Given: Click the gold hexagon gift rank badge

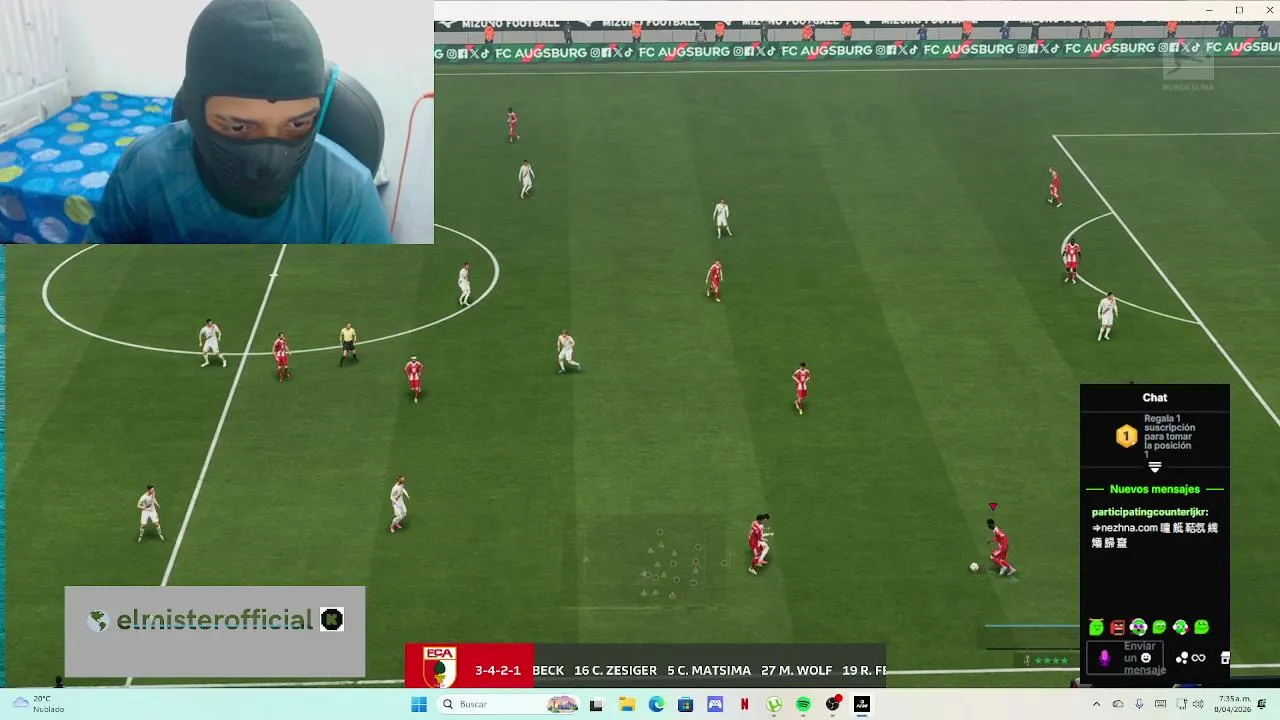Looking at the screenshot, I should click(1126, 437).
